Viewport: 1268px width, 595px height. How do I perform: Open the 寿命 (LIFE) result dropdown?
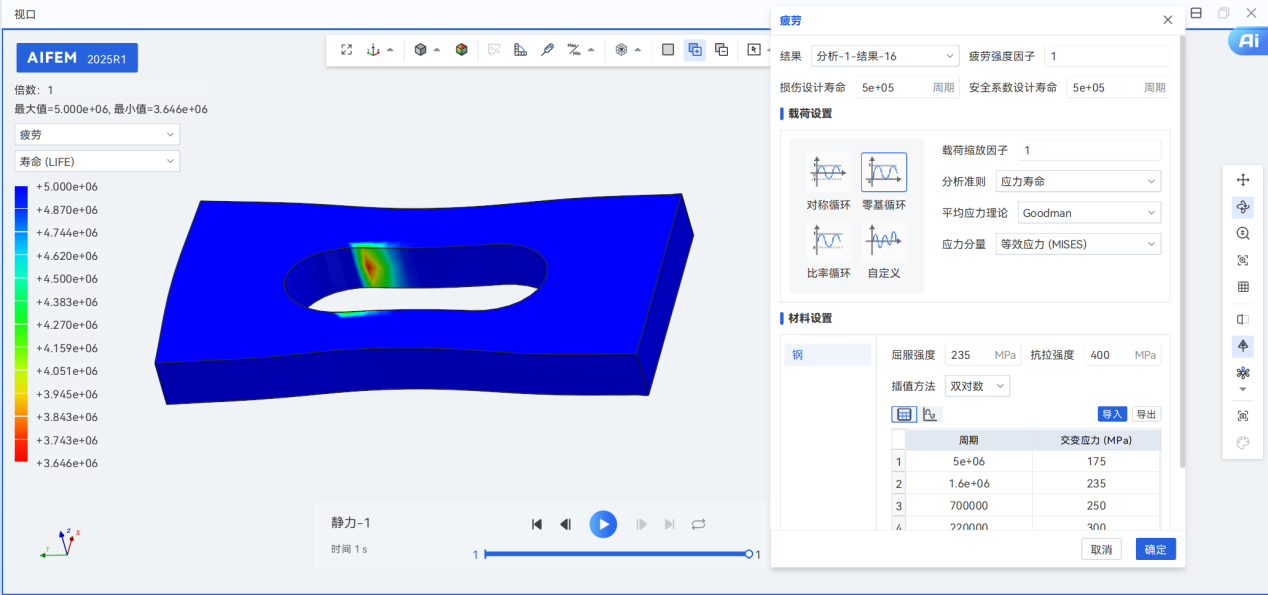click(97, 161)
